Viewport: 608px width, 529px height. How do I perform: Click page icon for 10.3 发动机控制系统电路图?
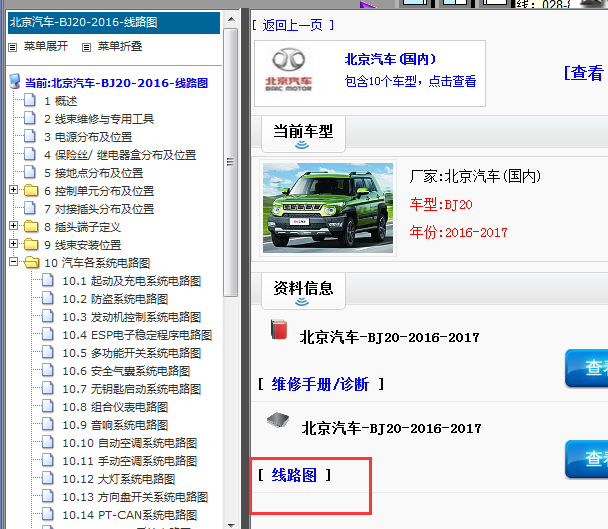pos(48,316)
